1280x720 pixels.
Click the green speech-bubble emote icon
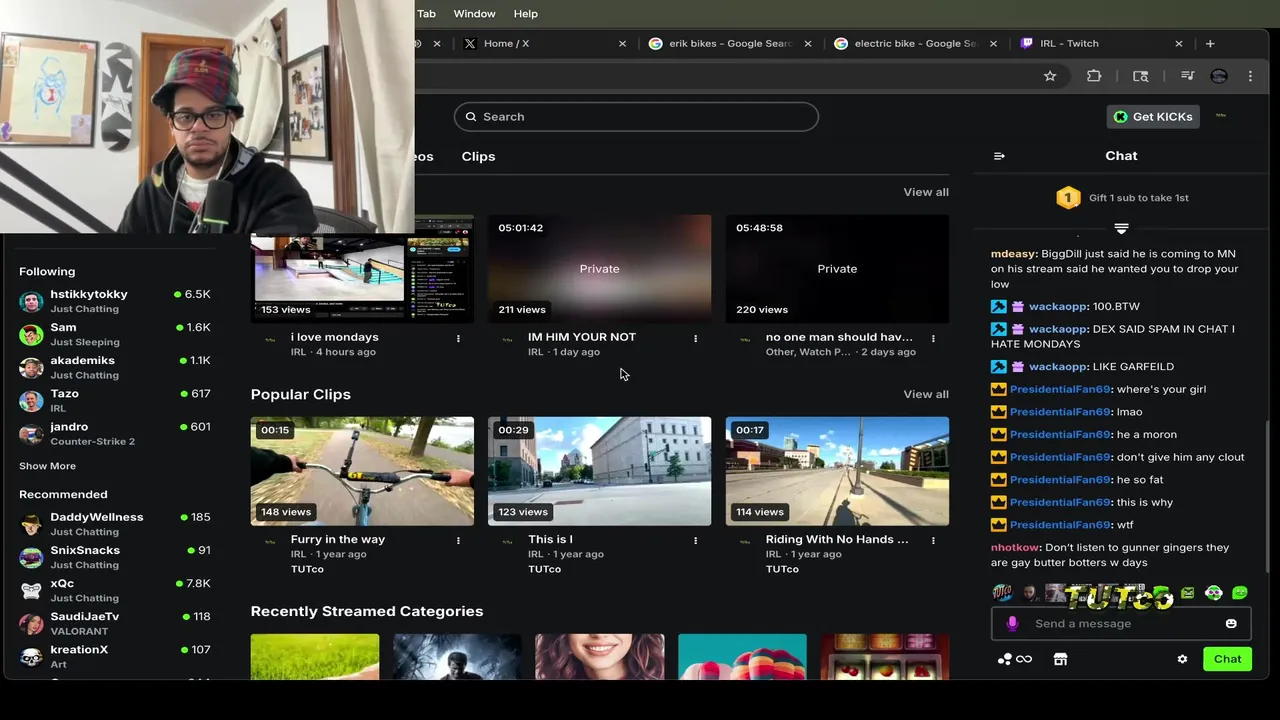(x=1240, y=593)
